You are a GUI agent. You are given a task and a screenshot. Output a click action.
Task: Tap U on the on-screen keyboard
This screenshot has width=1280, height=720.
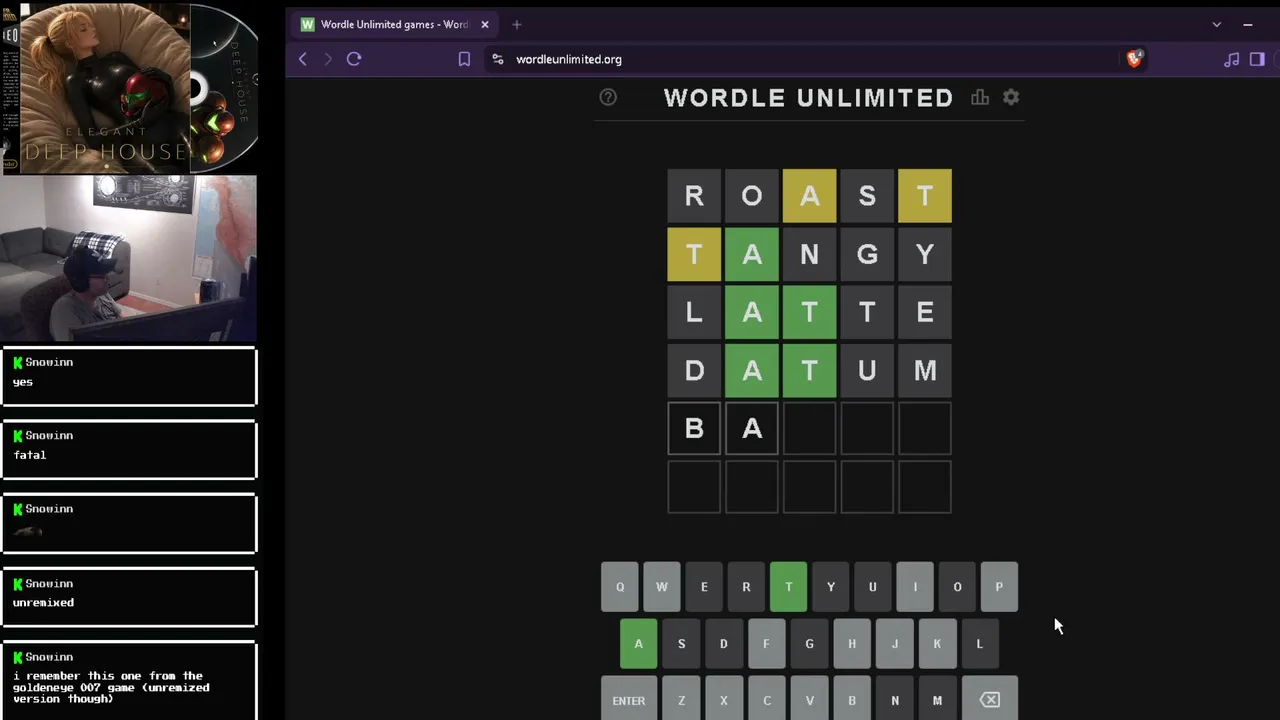pos(873,587)
